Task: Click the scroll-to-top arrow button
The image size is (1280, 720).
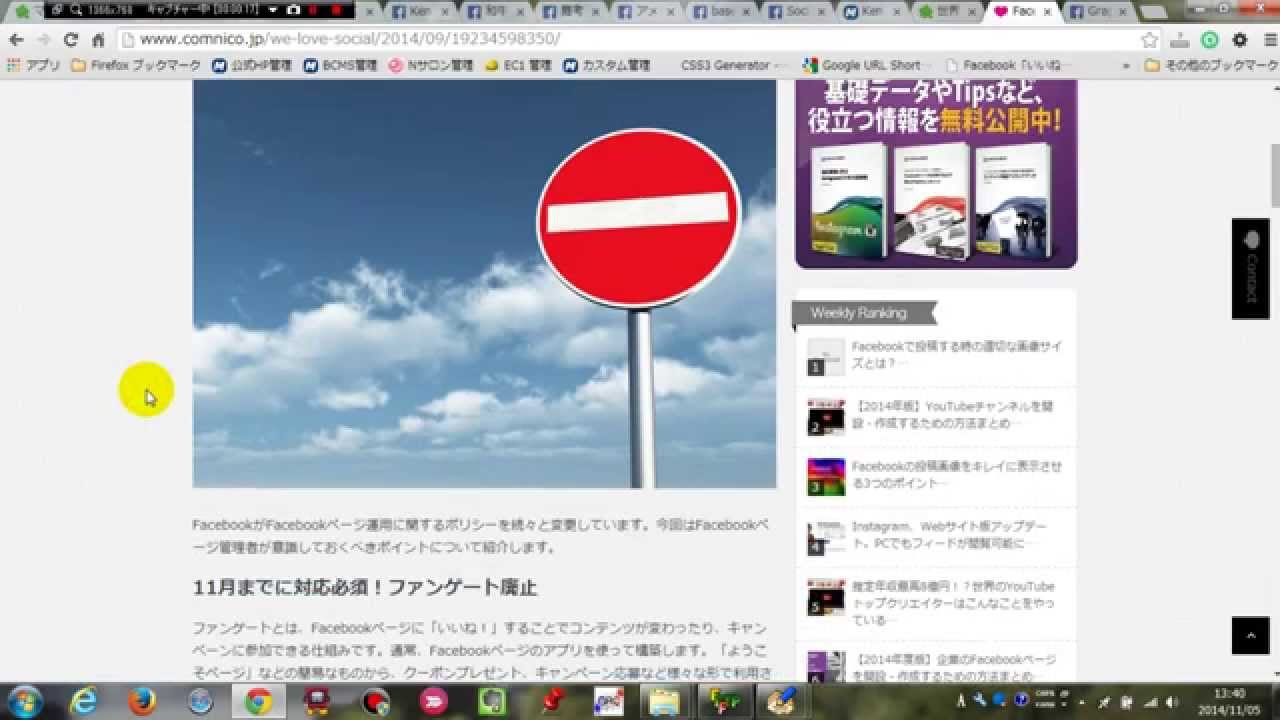Action: 1250,635
